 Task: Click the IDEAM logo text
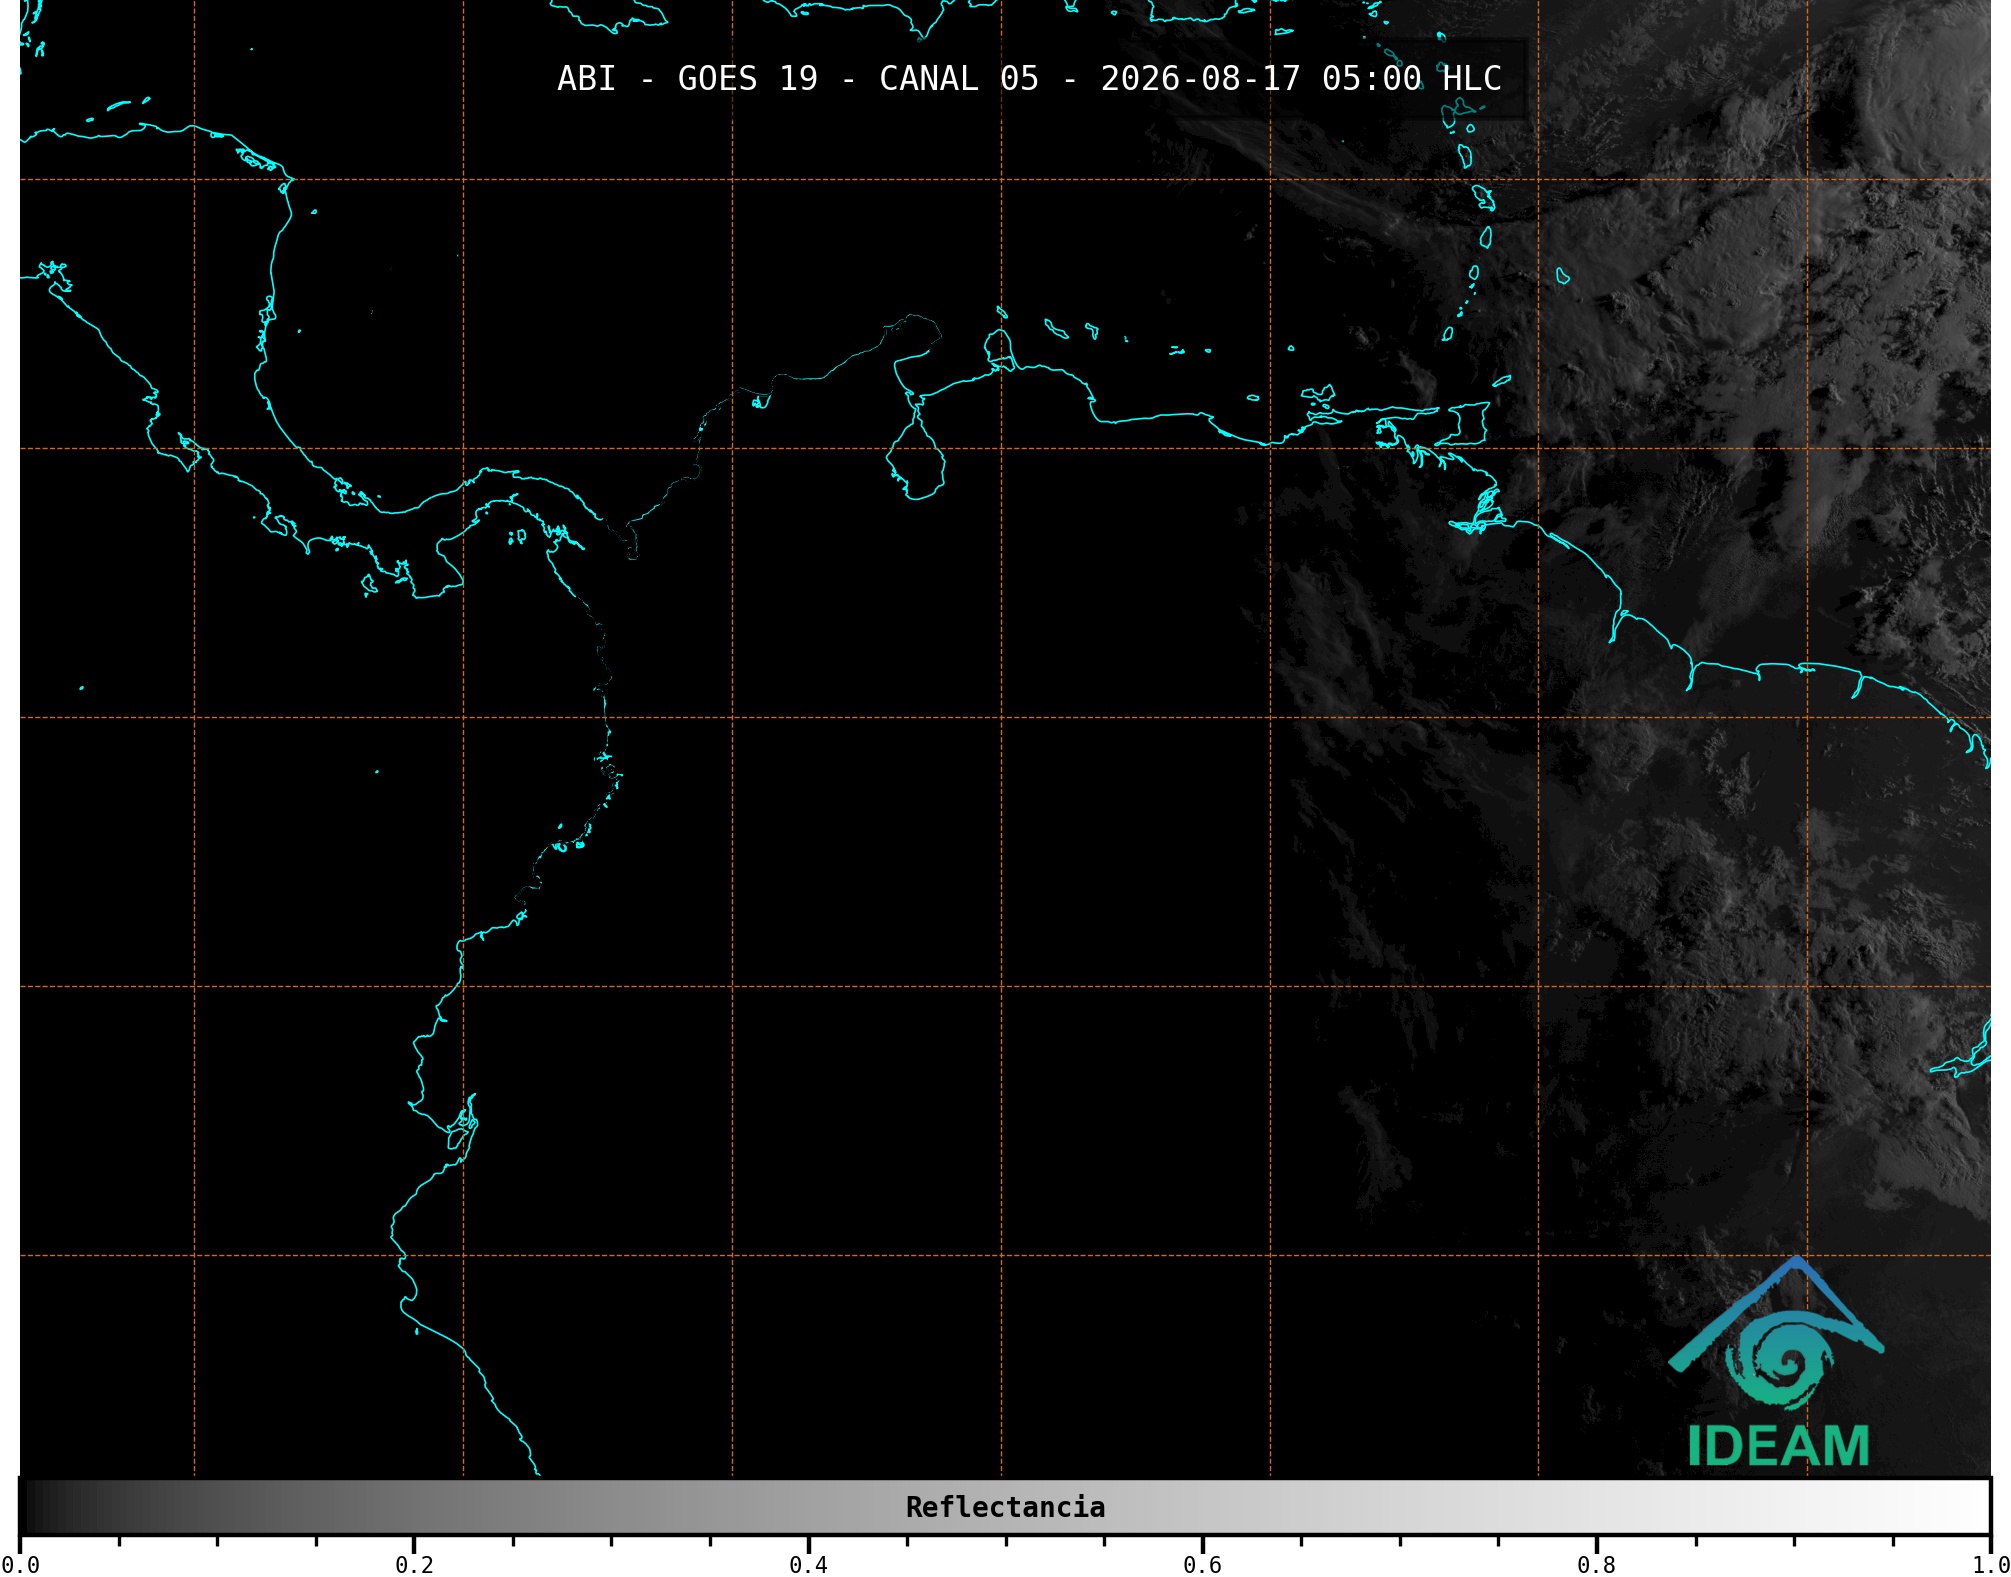(x=1778, y=1446)
